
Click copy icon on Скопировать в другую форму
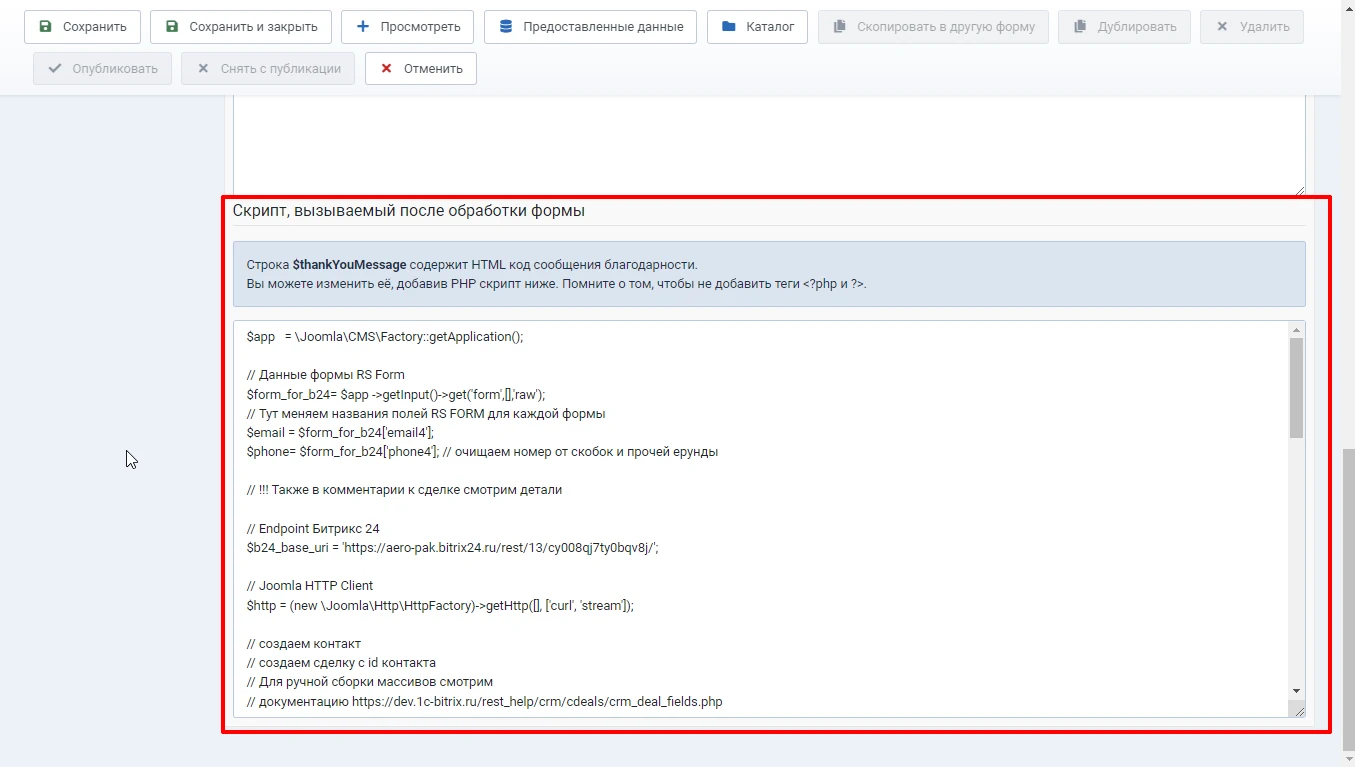click(840, 27)
